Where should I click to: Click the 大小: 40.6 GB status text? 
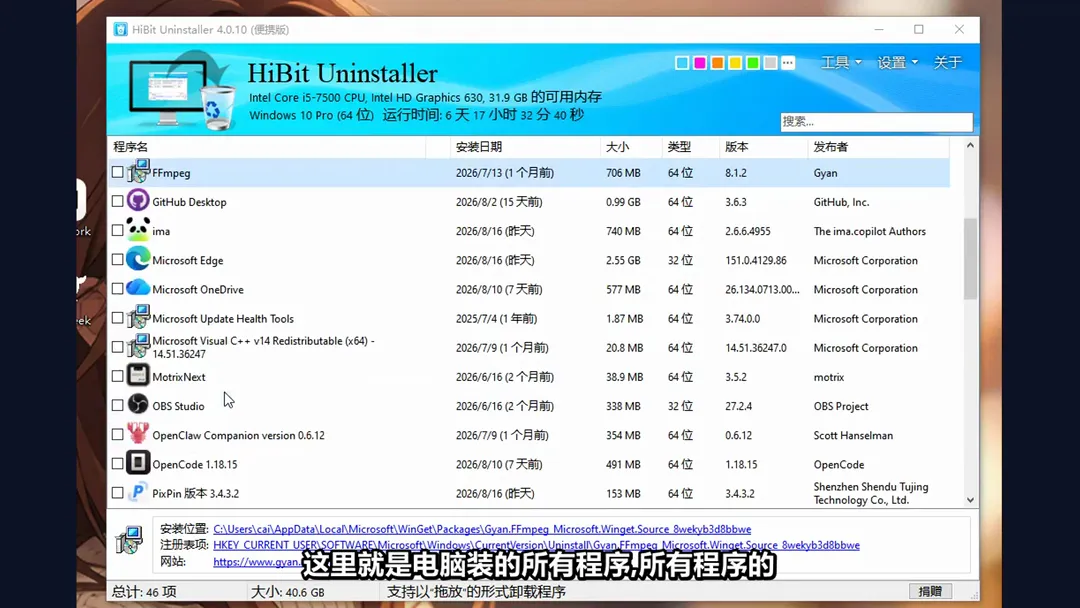(x=287, y=591)
